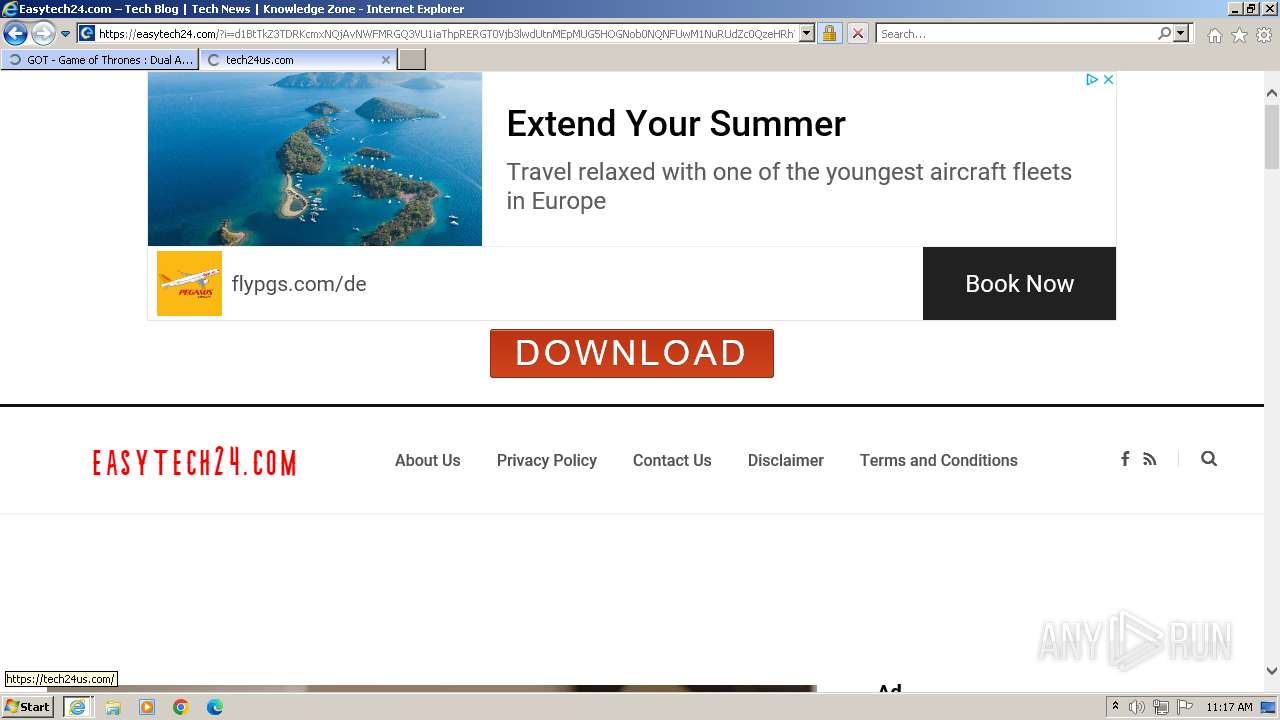Switch to GOT - Game of Thrones tab

click(100, 60)
